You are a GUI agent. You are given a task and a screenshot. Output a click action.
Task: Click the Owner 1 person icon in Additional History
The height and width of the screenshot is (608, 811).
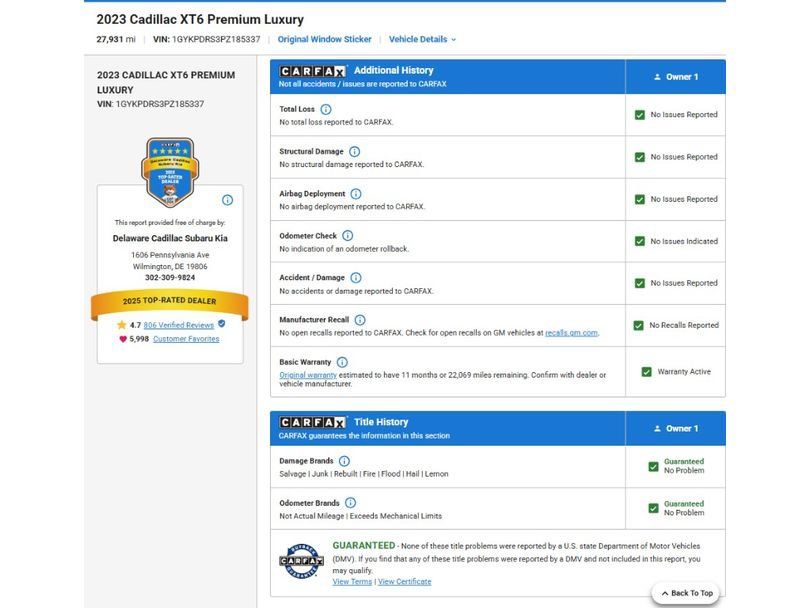657,77
